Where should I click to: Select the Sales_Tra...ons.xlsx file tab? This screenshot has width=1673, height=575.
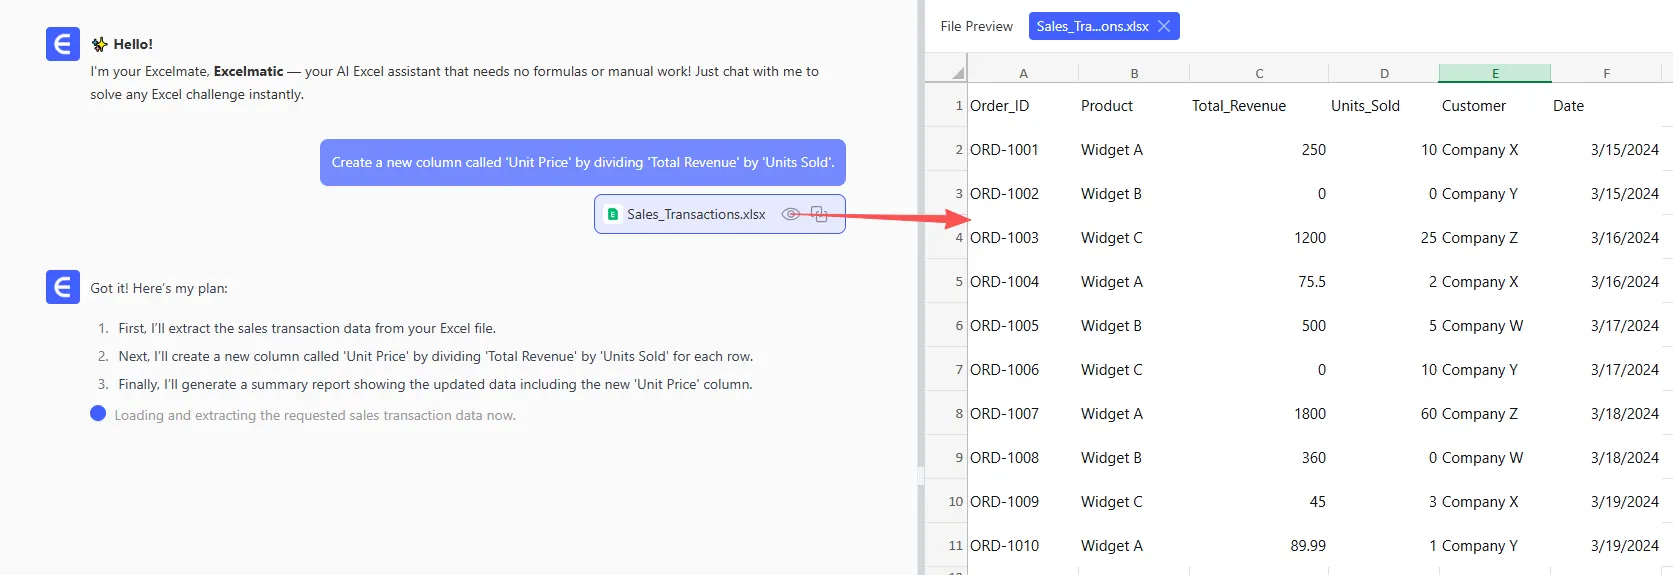point(1092,26)
